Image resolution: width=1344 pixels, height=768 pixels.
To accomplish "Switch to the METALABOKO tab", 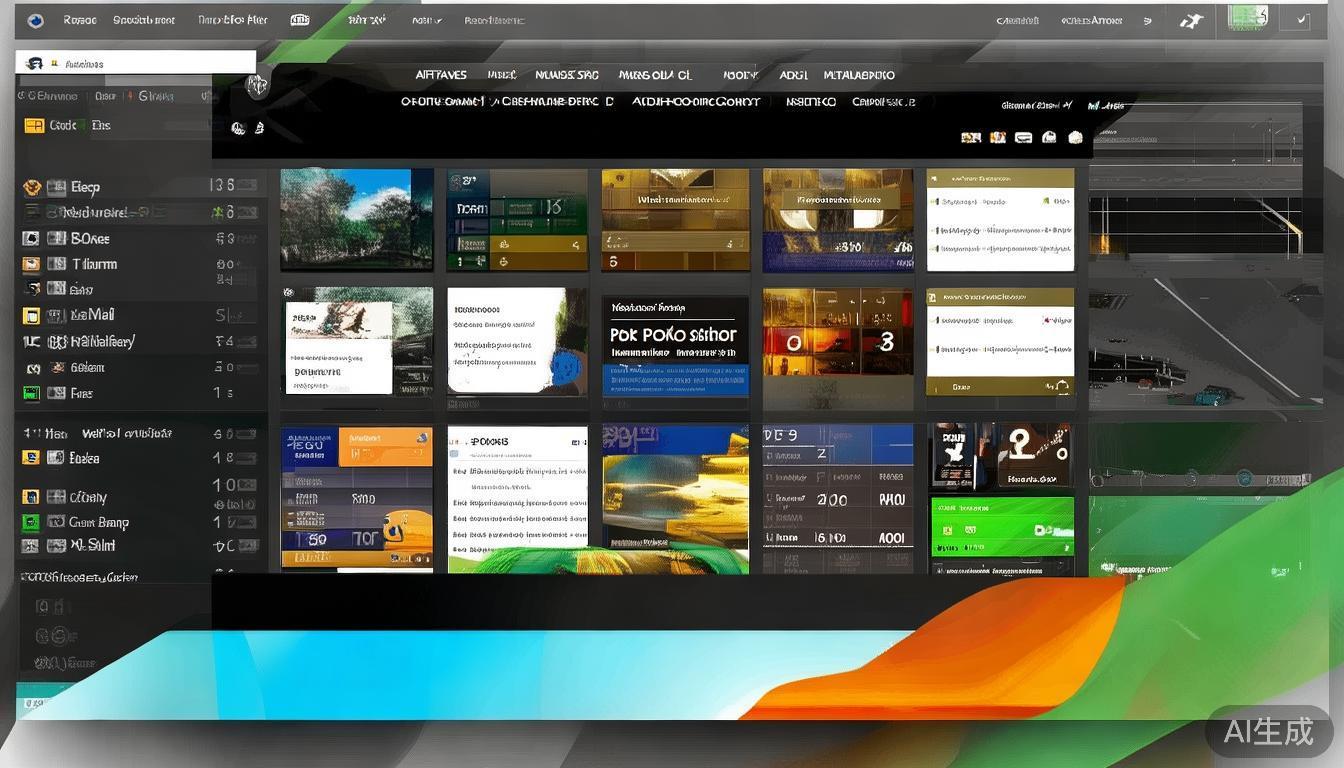I will 858,75.
